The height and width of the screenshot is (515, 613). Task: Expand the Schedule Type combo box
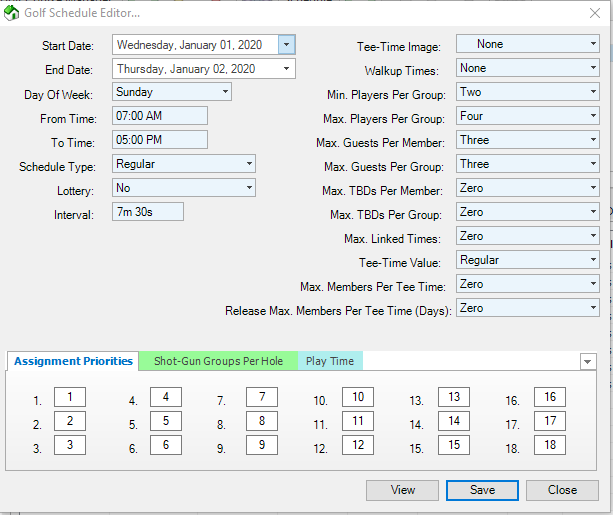point(247,164)
